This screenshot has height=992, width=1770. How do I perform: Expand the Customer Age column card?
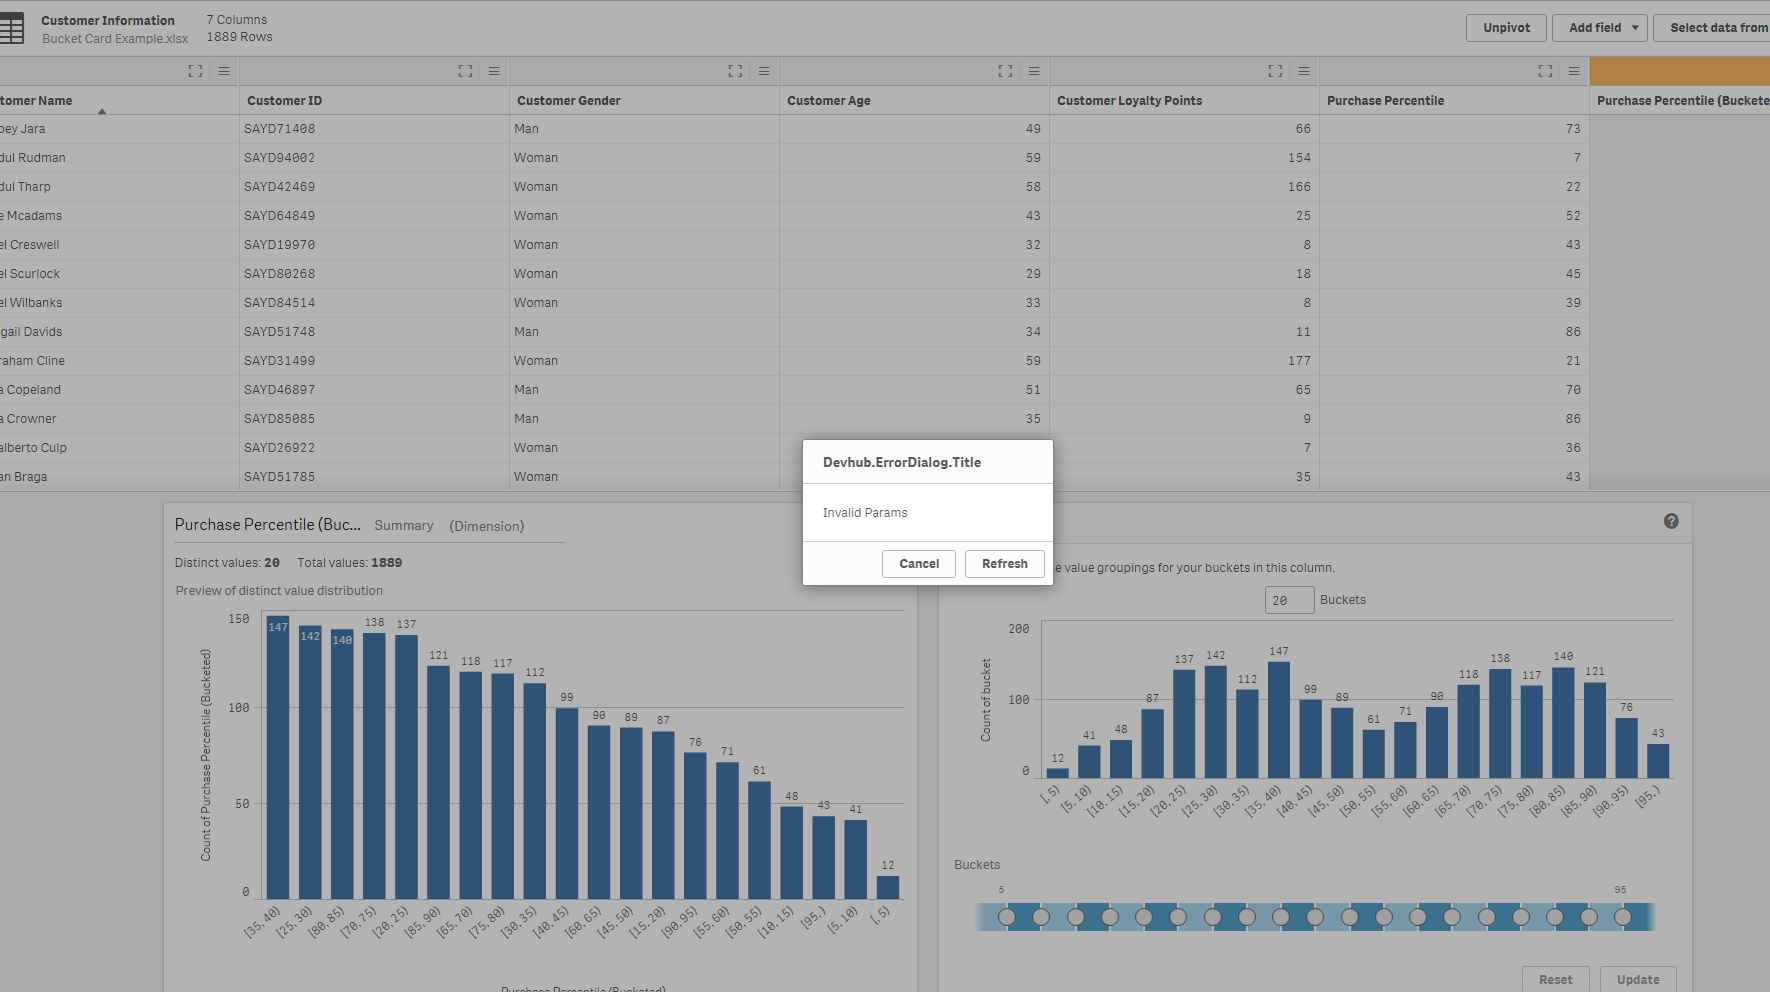(1005, 71)
